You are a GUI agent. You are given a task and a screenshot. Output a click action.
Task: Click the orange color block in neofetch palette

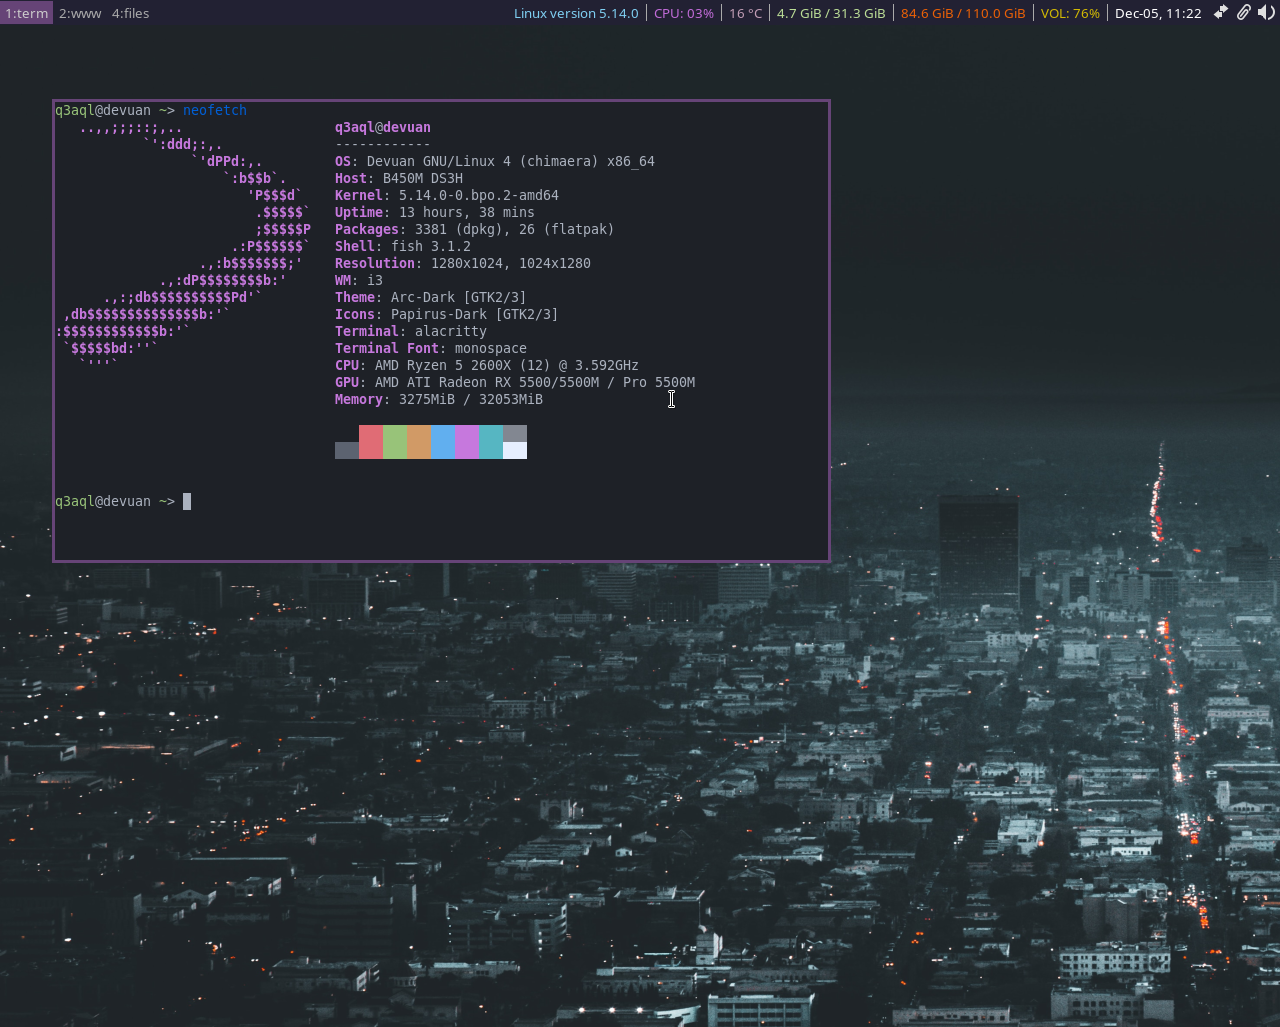[x=419, y=442]
